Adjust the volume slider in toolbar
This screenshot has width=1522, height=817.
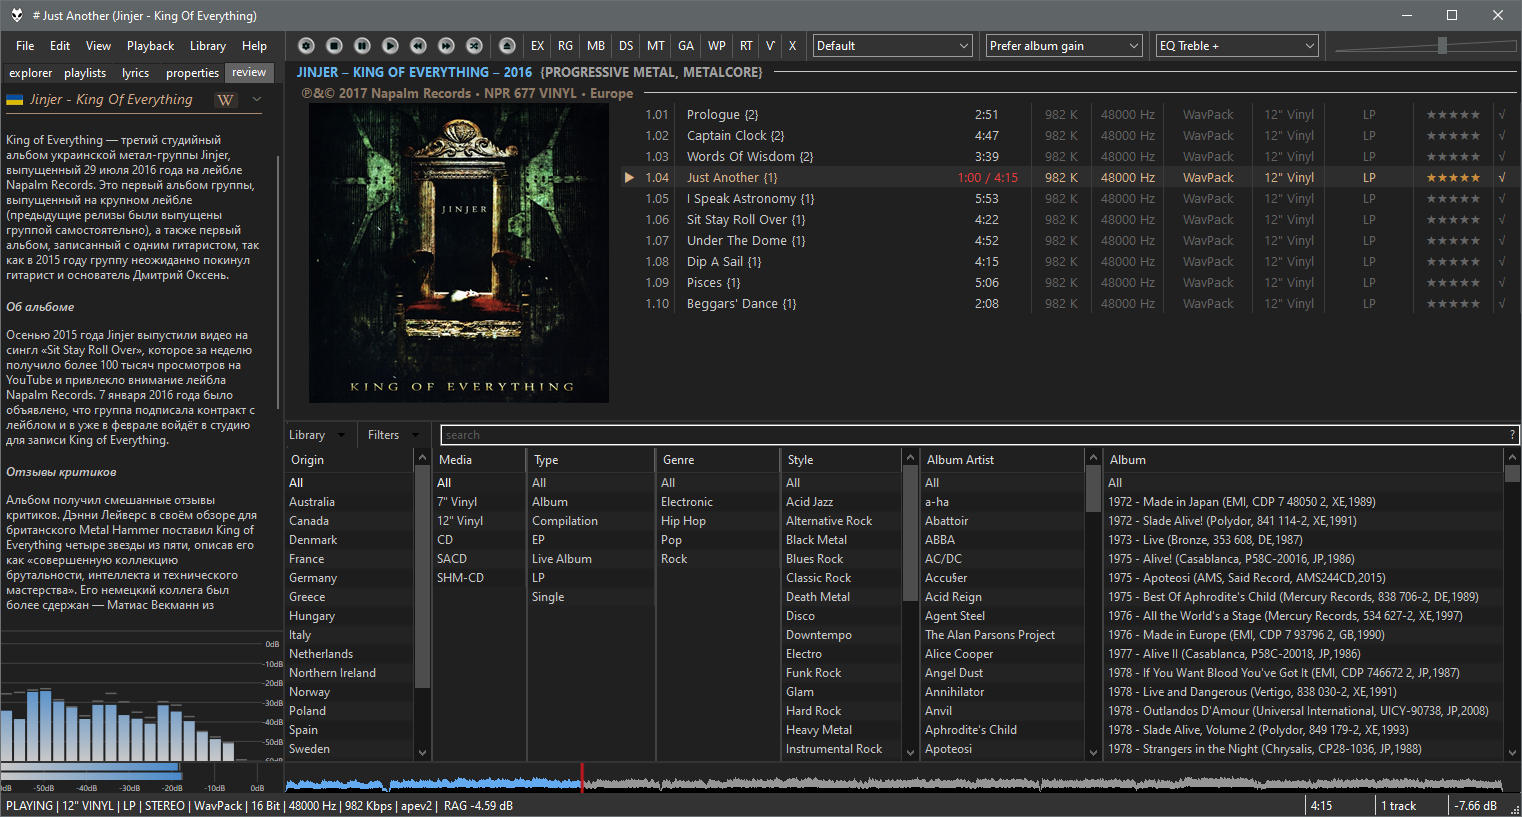coord(1442,46)
